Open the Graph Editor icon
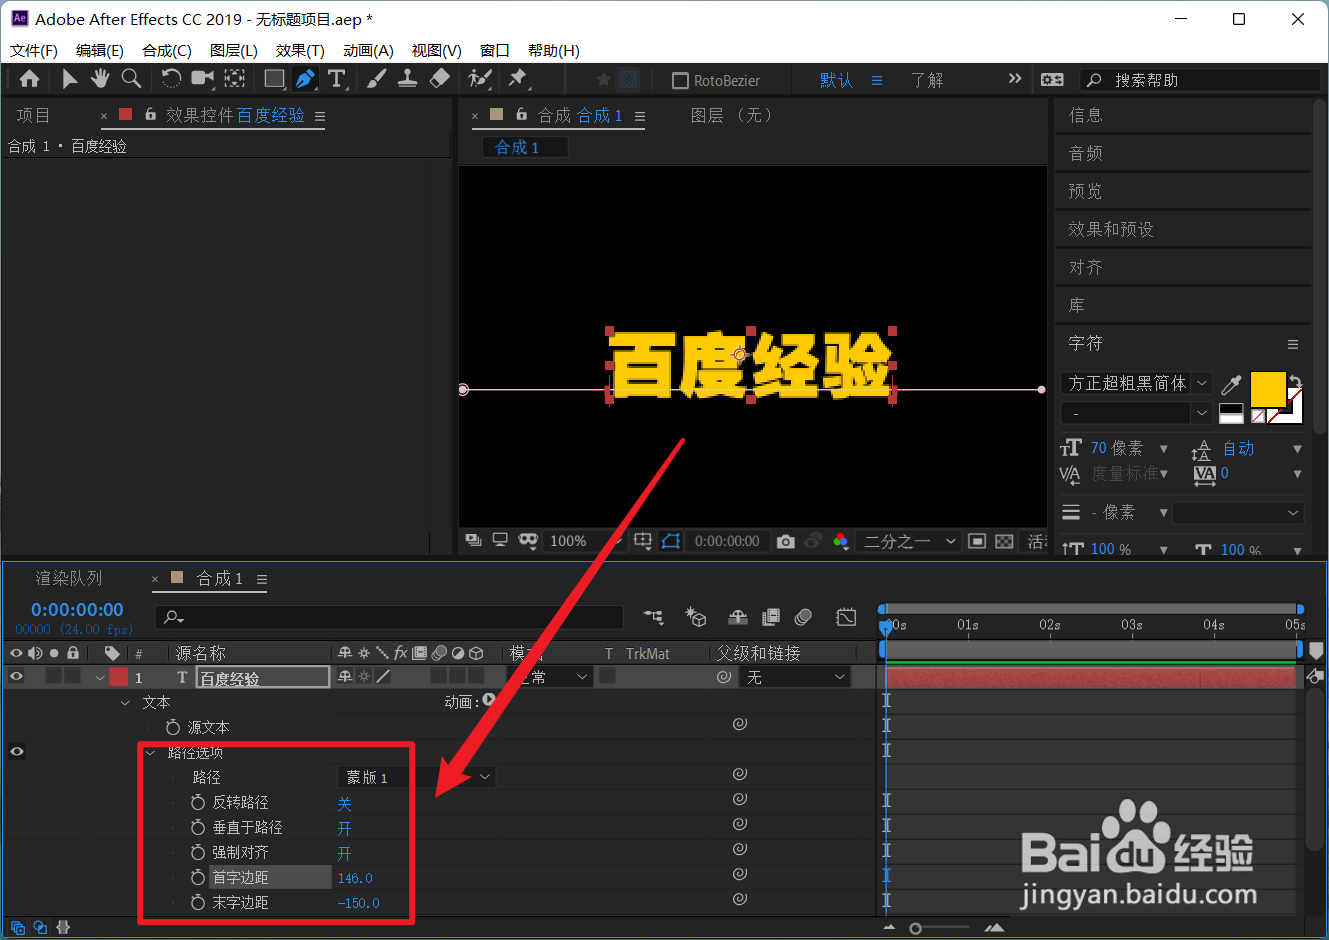This screenshot has width=1329, height=940. (x=846, y=617)
